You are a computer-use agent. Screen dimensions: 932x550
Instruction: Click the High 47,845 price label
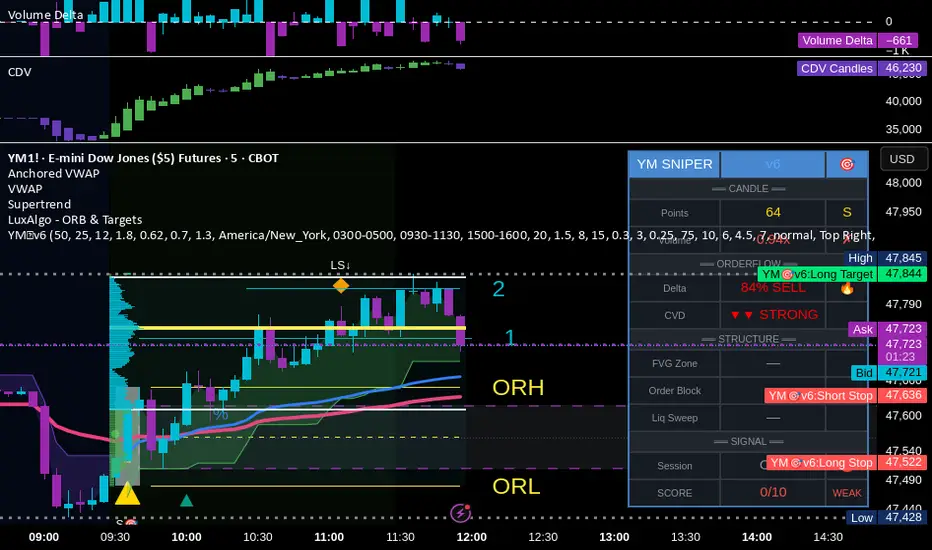click(x=884, y=258)
